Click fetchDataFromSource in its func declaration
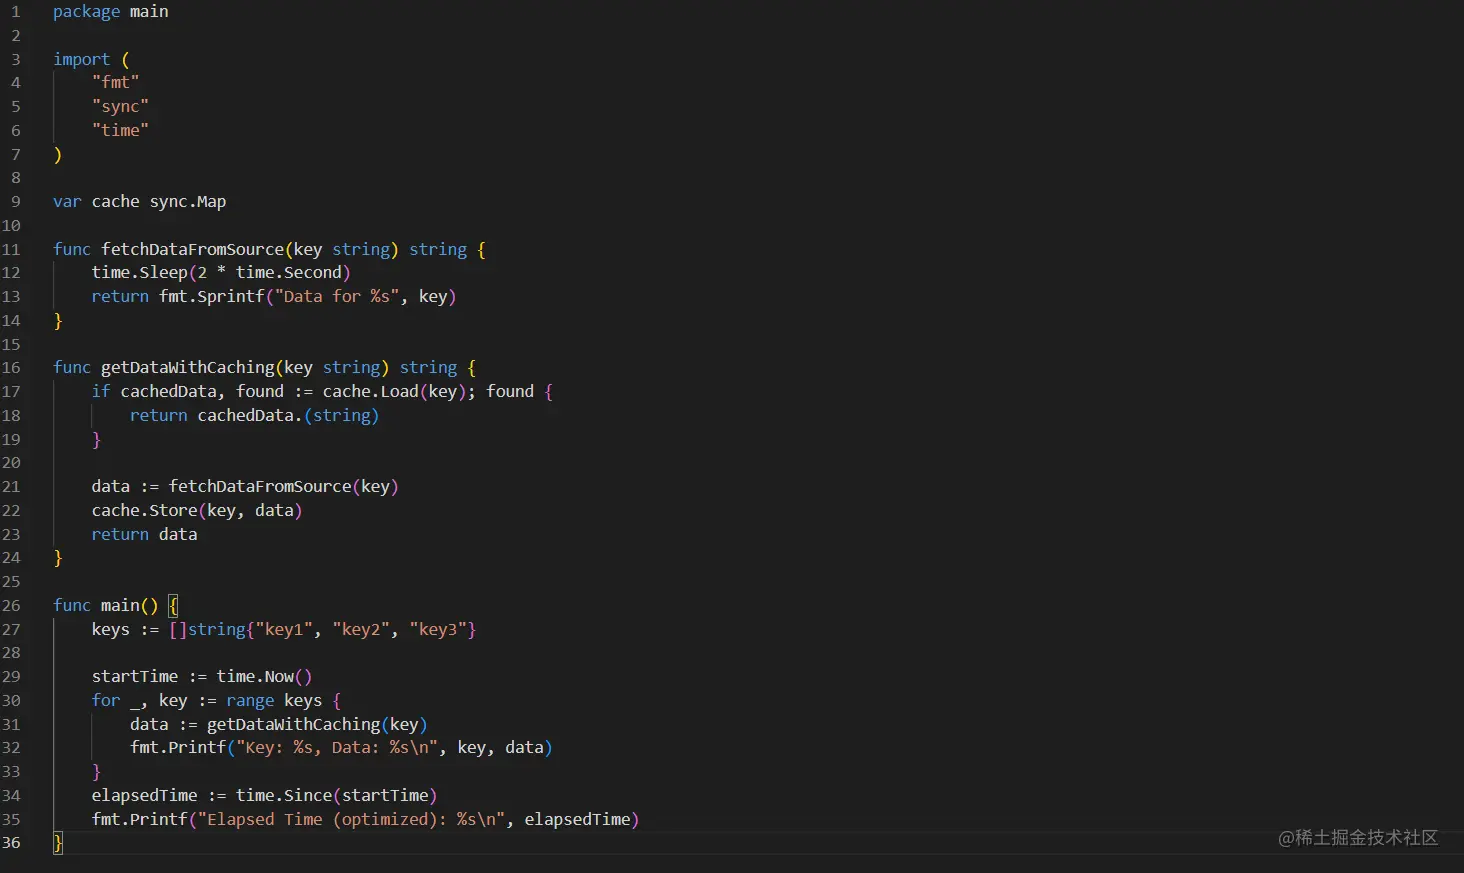 (x=192, y=249)
